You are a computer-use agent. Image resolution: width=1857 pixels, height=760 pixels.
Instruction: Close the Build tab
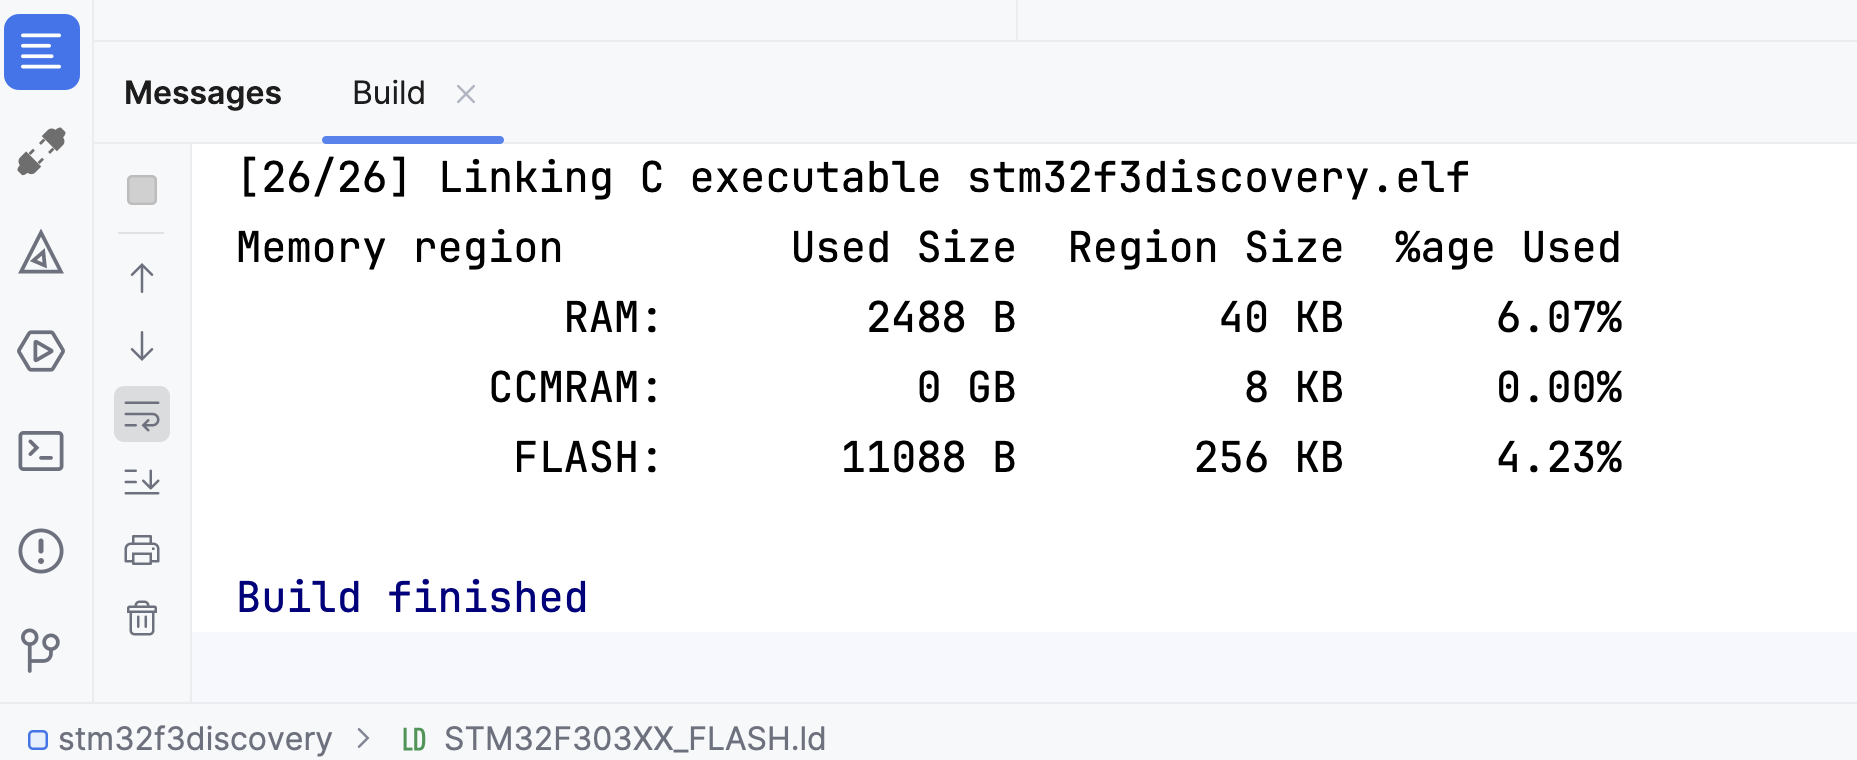tap(466, 93)
